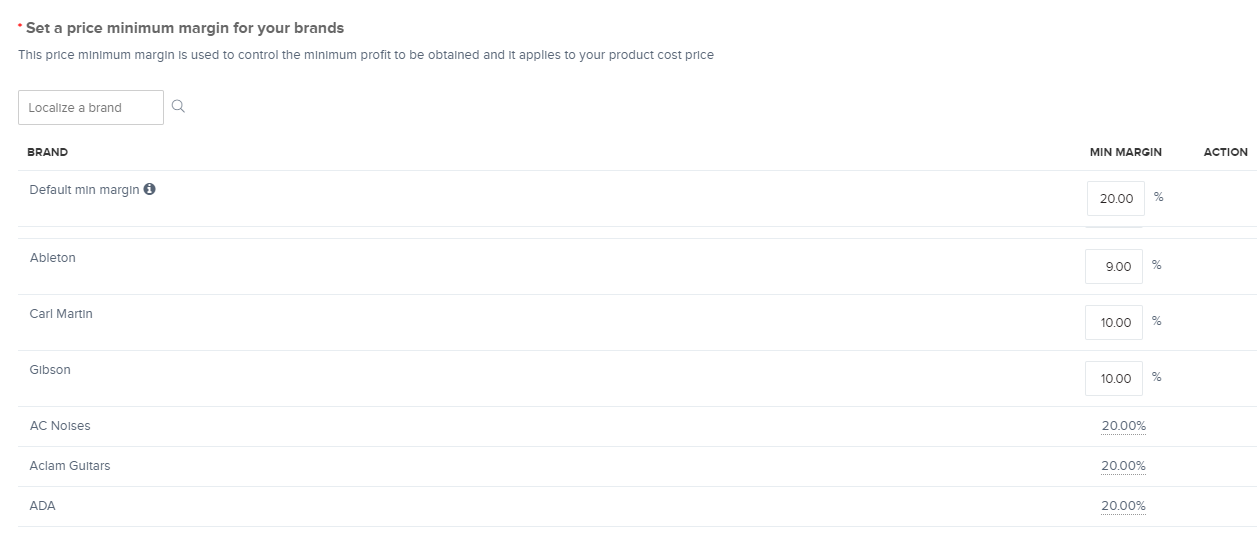Screen dimensions: 1257x545
Task: Click the ADA brand name
Action: (x=43, y=506)
